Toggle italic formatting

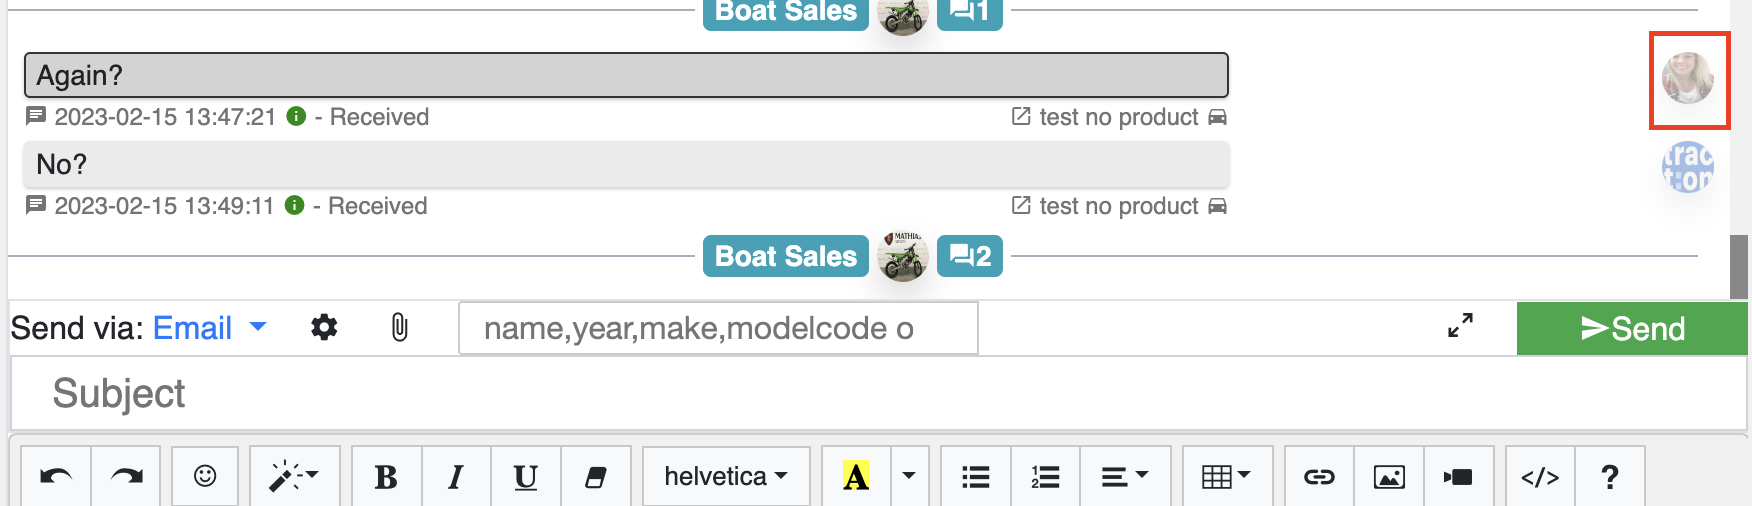coord(456,477)
